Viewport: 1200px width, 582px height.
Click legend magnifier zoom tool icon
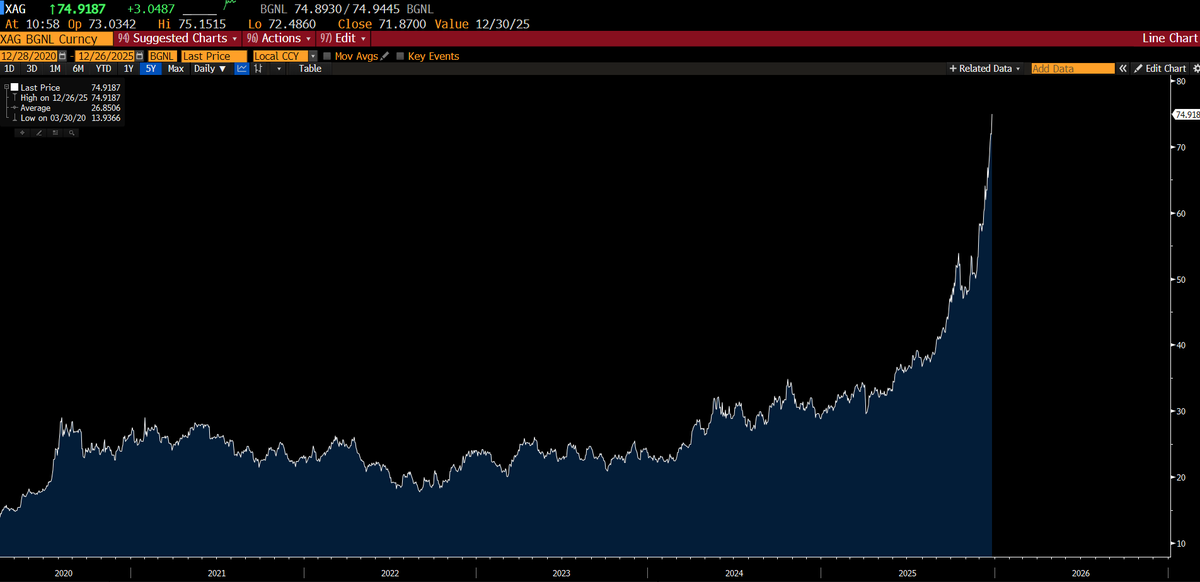(71, 133)
